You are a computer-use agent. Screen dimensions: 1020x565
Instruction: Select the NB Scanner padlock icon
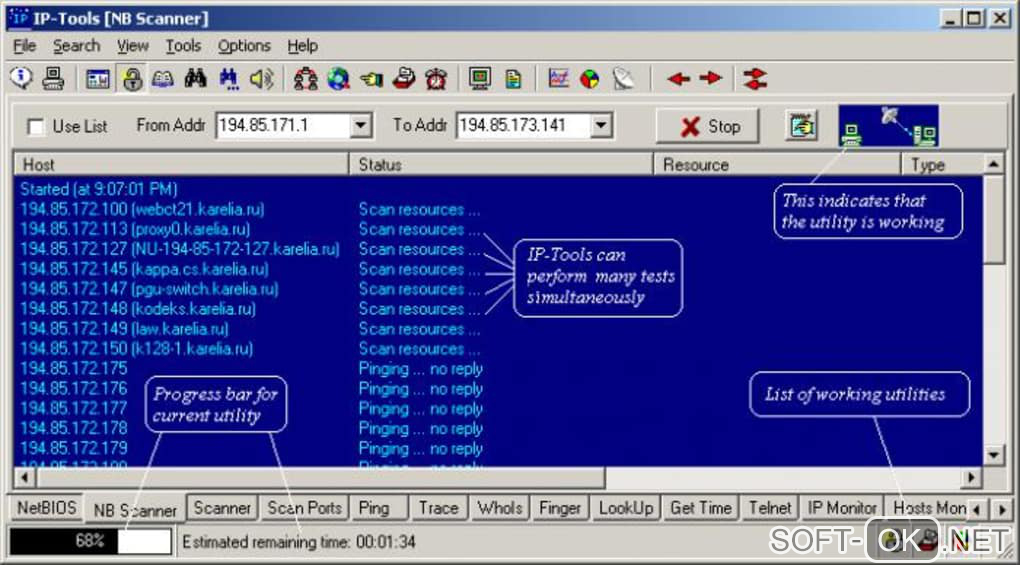132,79
